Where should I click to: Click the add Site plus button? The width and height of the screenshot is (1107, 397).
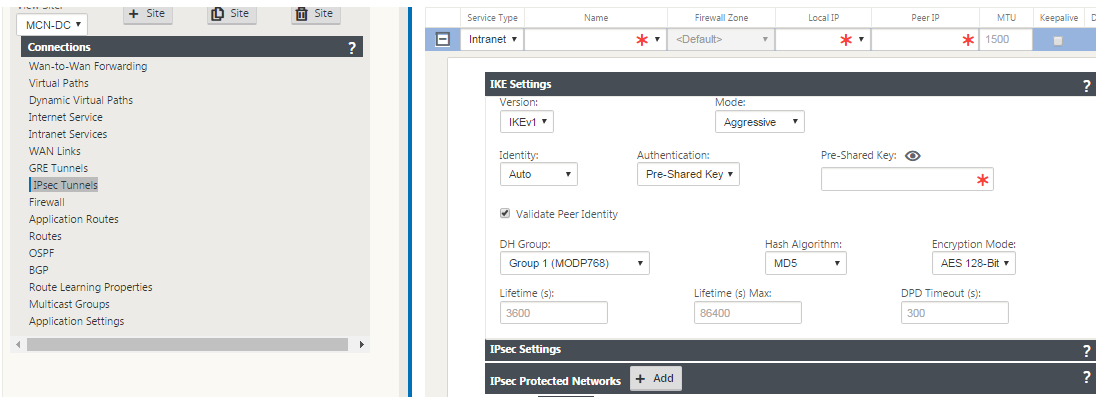coord(148,13)
